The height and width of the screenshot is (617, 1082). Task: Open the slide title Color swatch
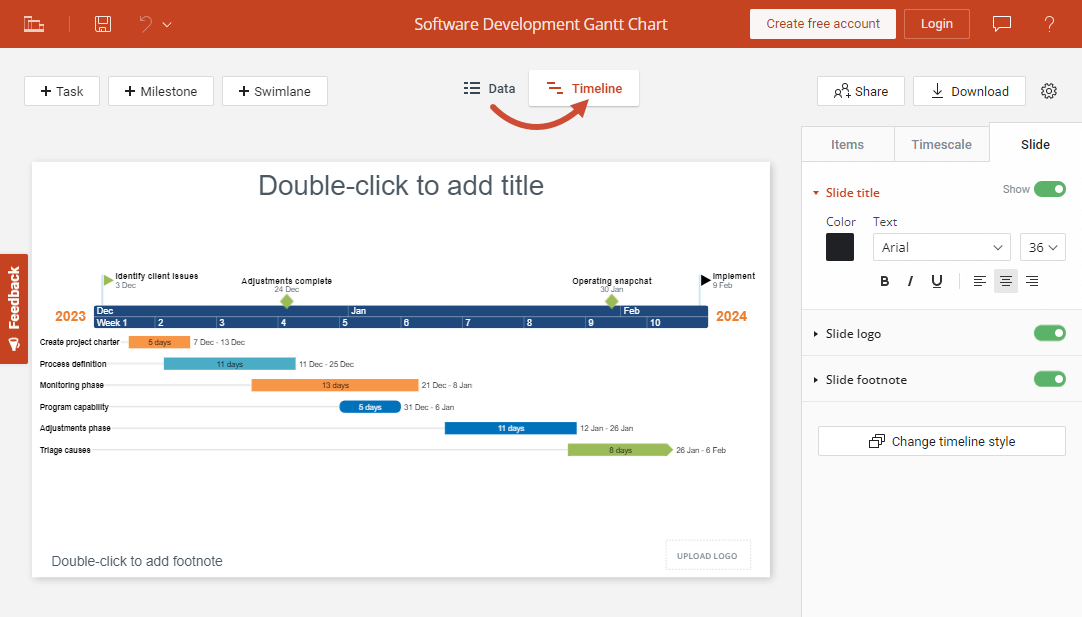tap(840, 247)
